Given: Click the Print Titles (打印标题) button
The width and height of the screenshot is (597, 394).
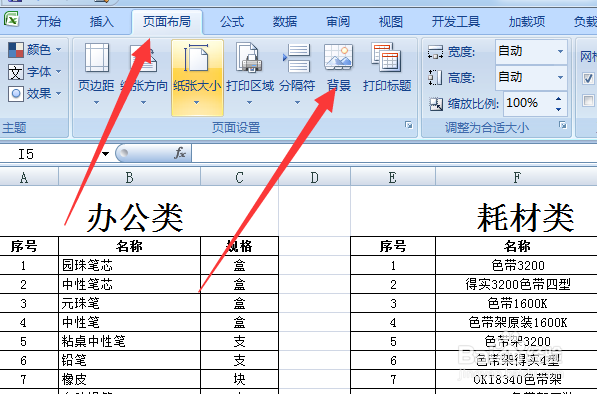Looking at the screenshot, I should click(387, 69).
